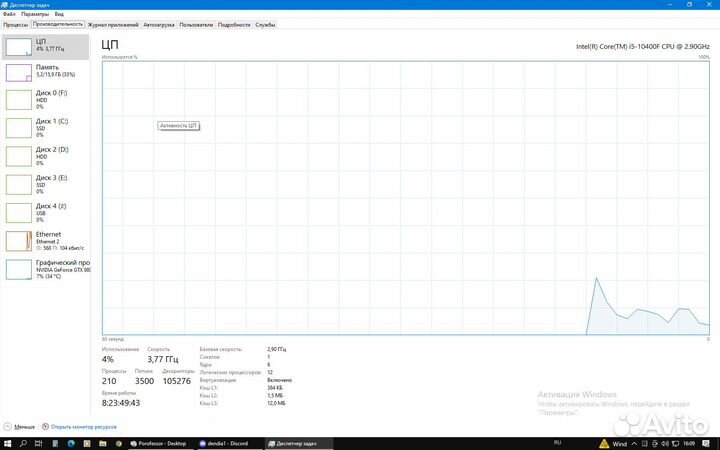Viewport: 720px width, 450px height.
Task: Open the Параметры menu
Action: pos(35,14)
